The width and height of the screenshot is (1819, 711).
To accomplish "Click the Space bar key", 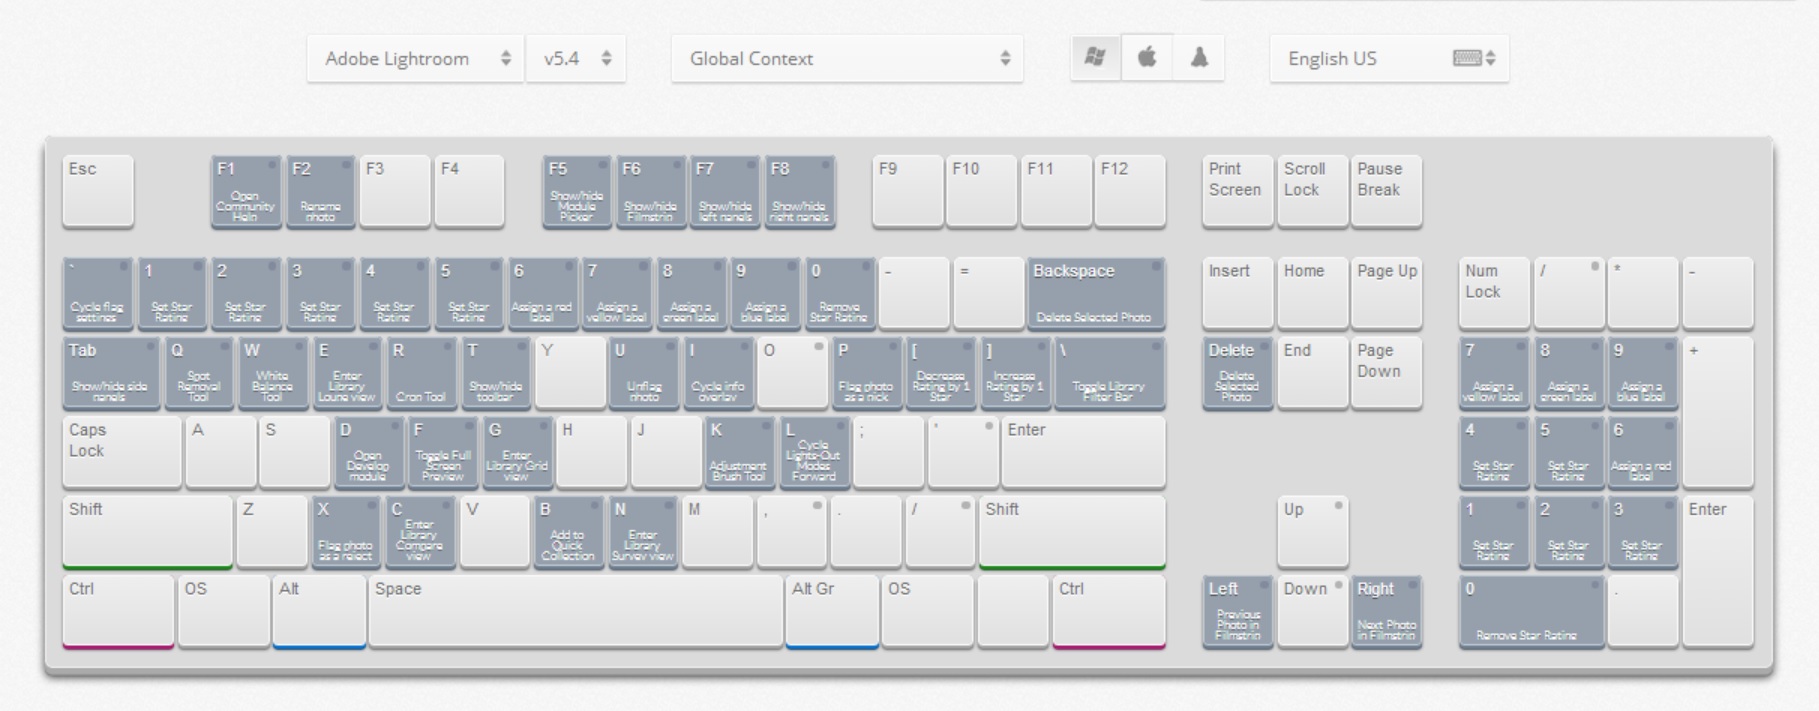I will click(575, 610).
